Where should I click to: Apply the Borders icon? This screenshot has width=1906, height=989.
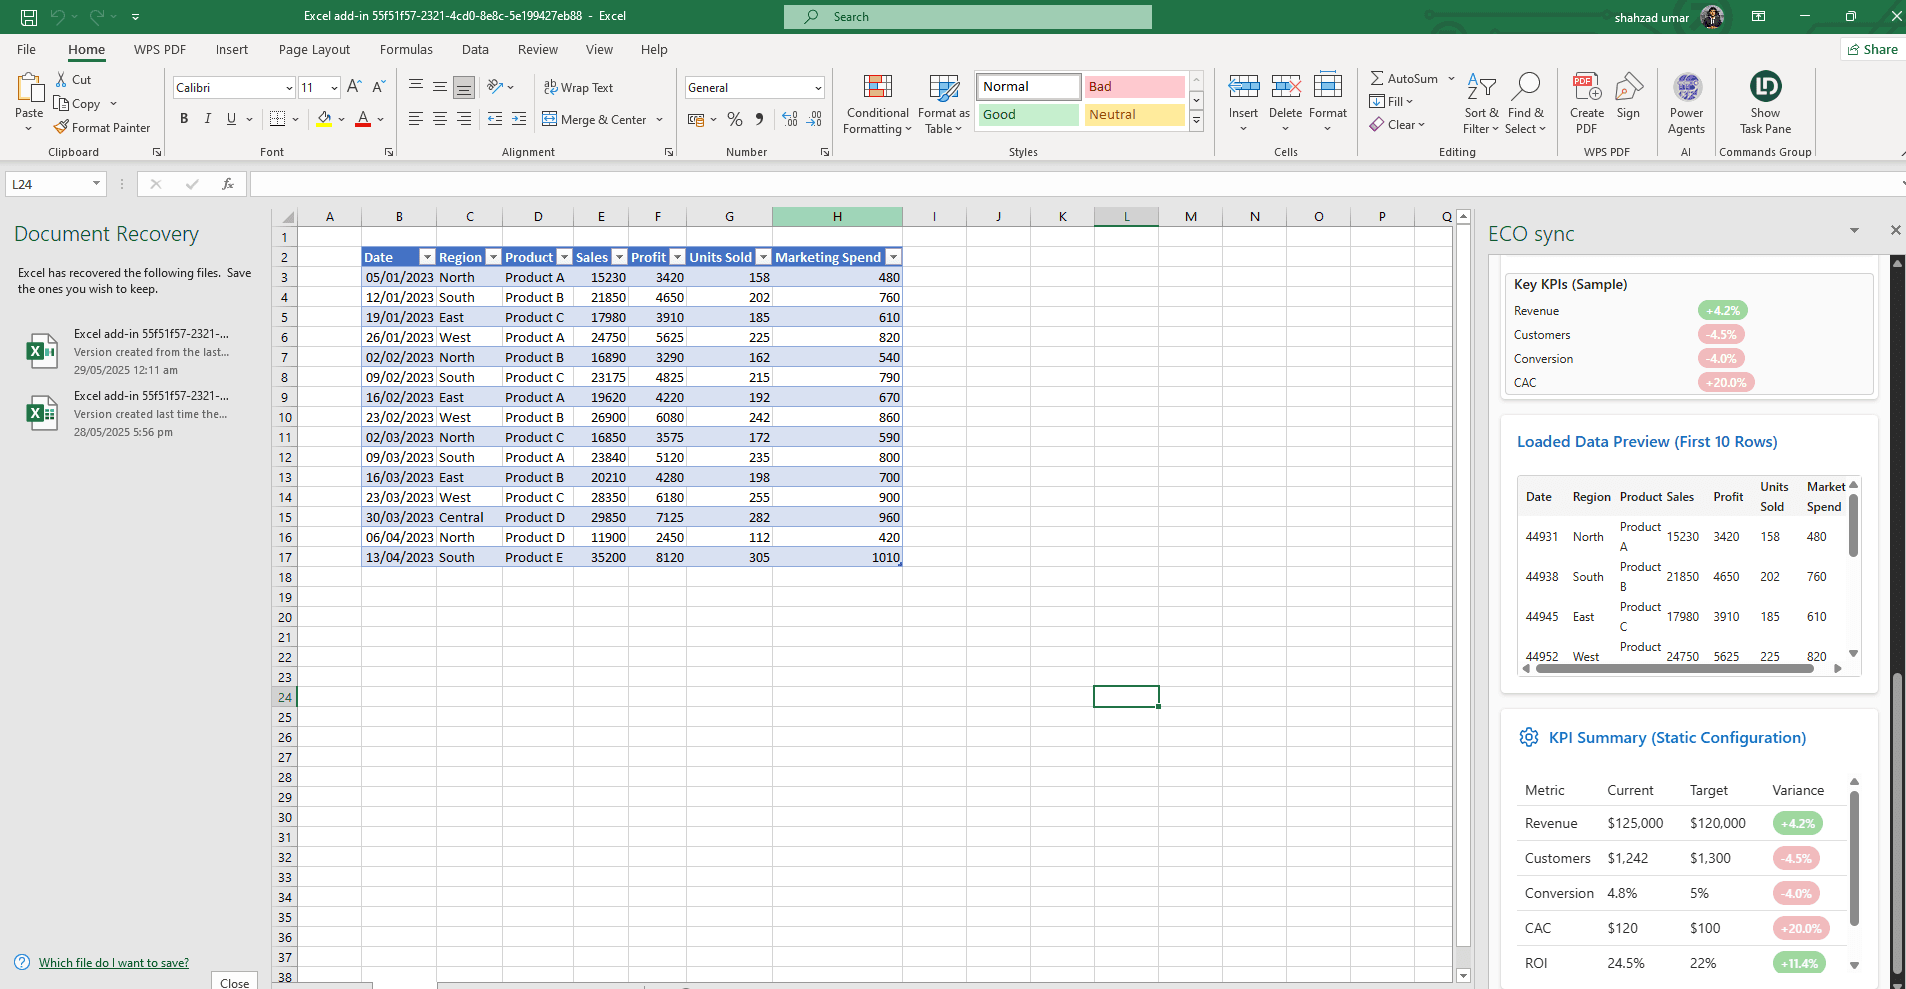tap(278, 119)
